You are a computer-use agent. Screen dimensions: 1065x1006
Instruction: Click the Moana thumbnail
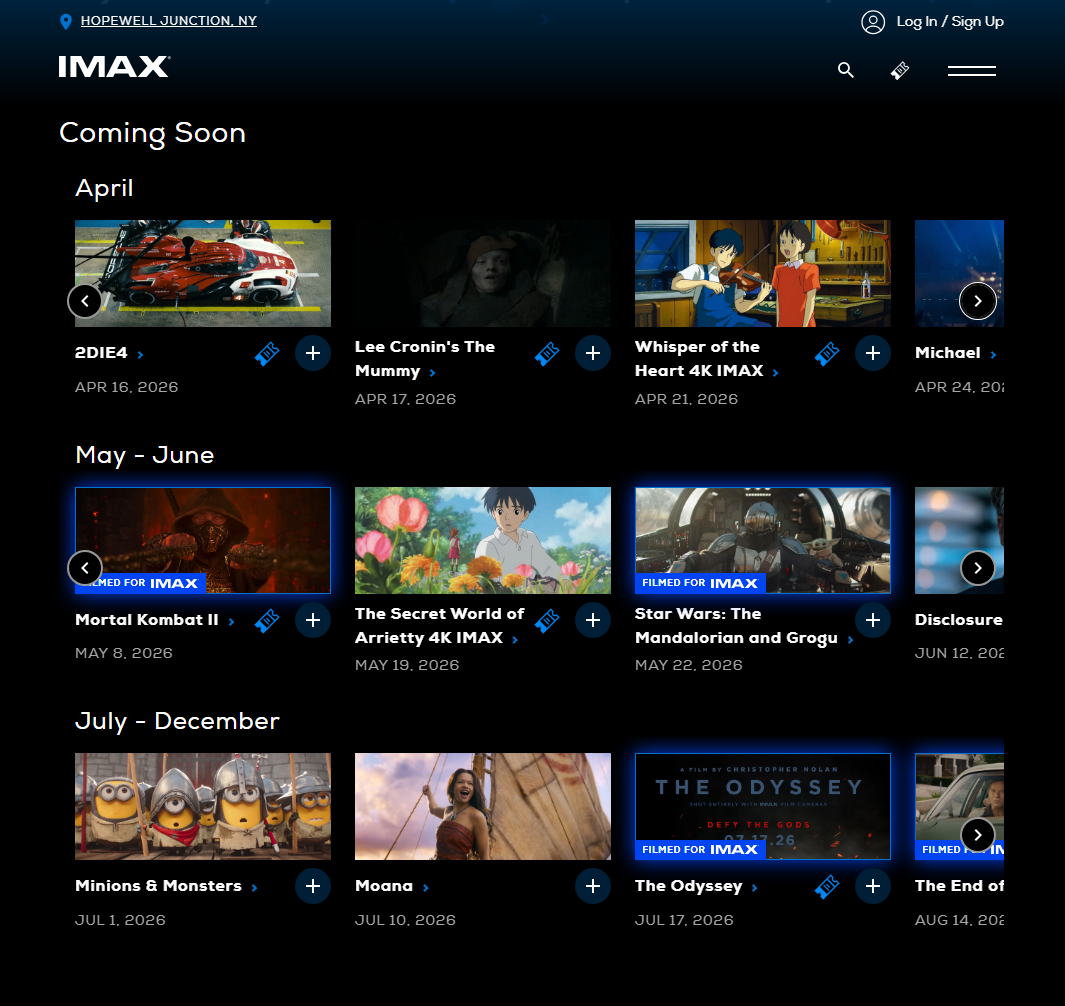[482, 806]
